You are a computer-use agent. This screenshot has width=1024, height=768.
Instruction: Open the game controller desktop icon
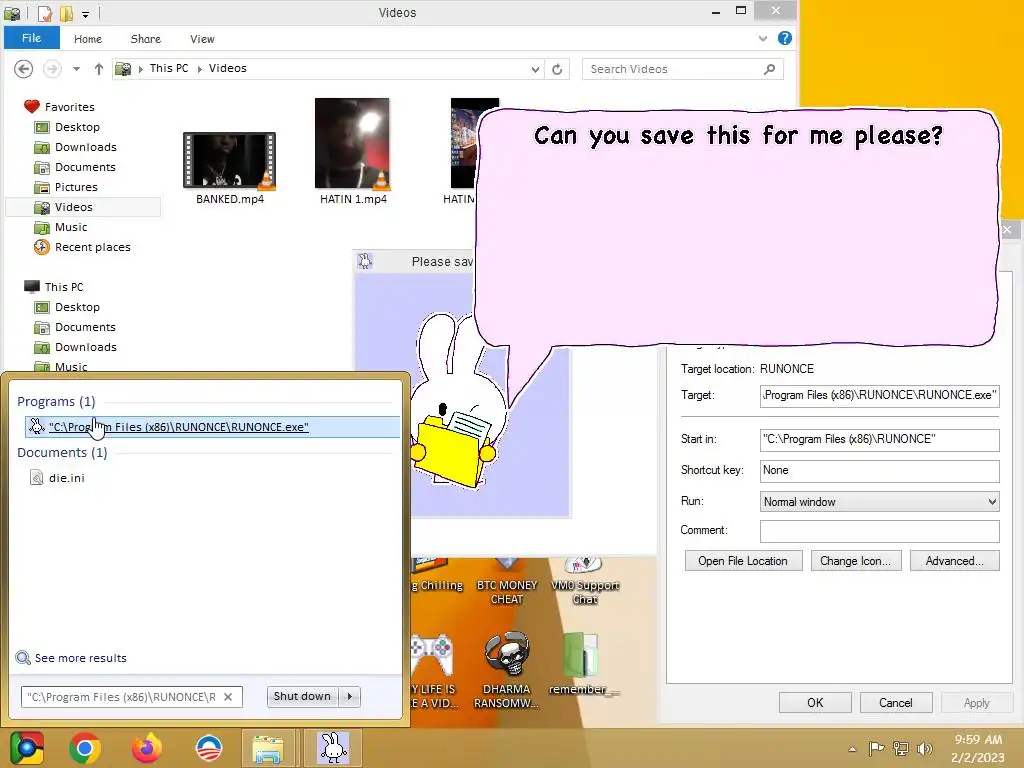[433, 670]
